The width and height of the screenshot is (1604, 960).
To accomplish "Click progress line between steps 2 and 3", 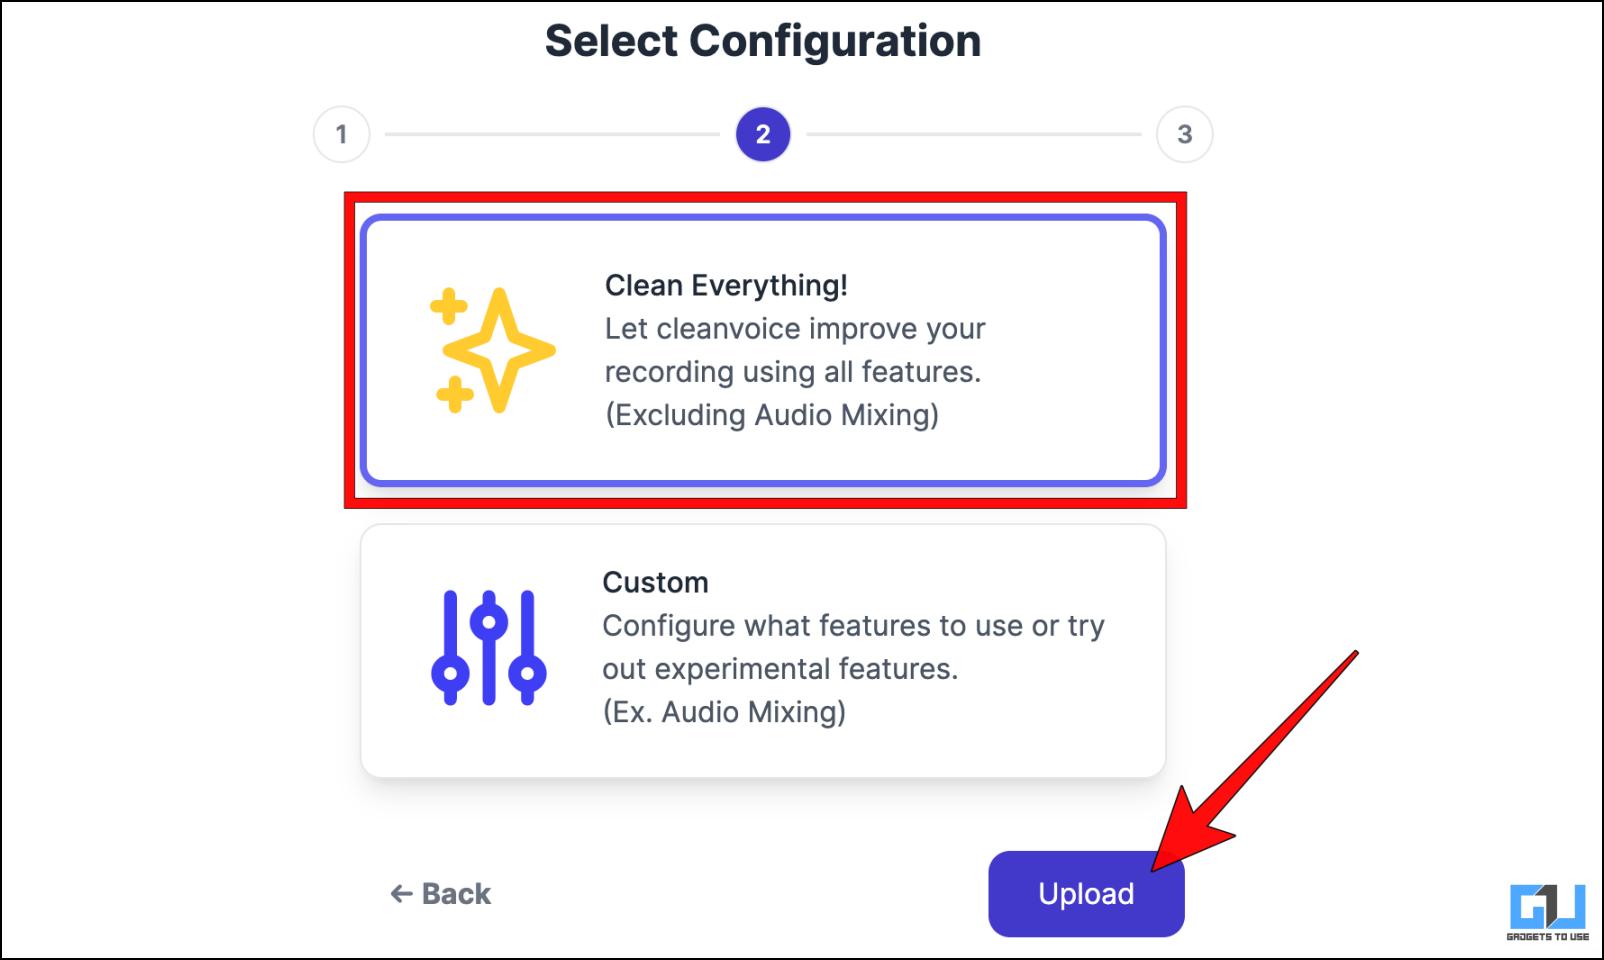I will [974, 134].
